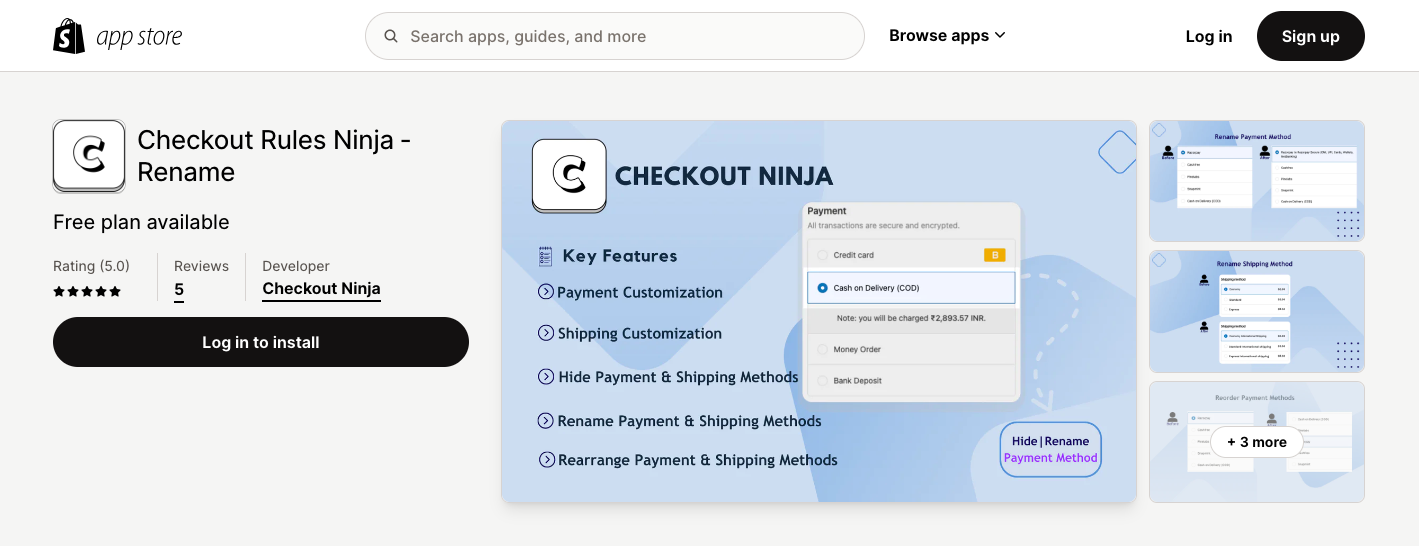1419x546 pixels.
Task: Click arrow icon beside Payment Customization
Action: tap(546, 292)
